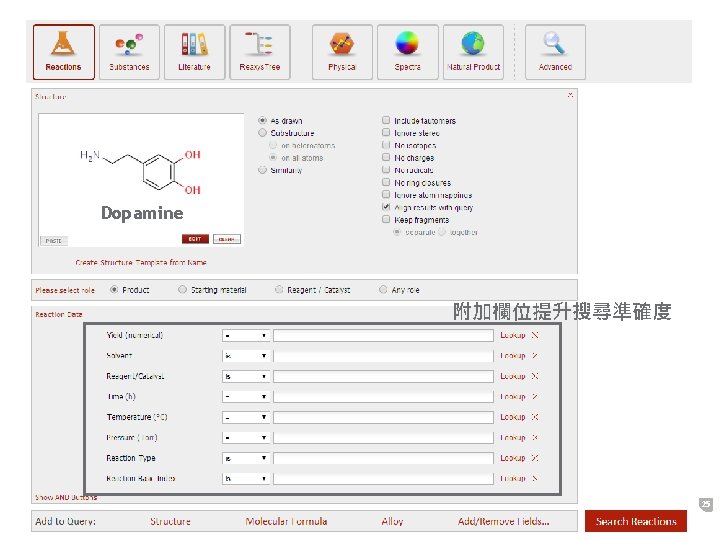The width and height of the screenshot is (720, 540).
Task: Open the Pressure operator dropdown
Action: pyautogui.click(x=246, y=438)
